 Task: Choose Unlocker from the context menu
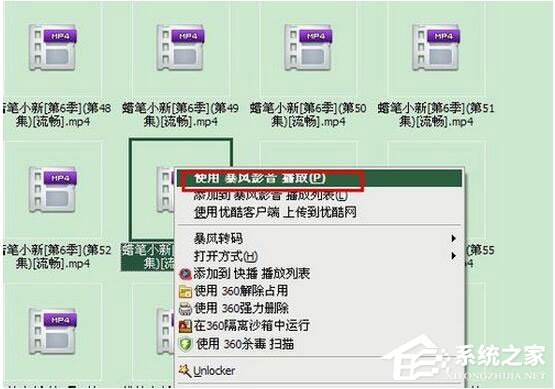(319, 371)
